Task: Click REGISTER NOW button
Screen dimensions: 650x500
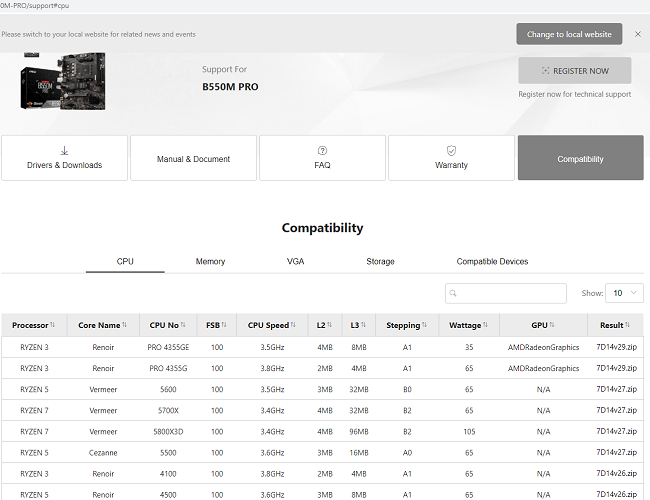Action: point(575,71)
